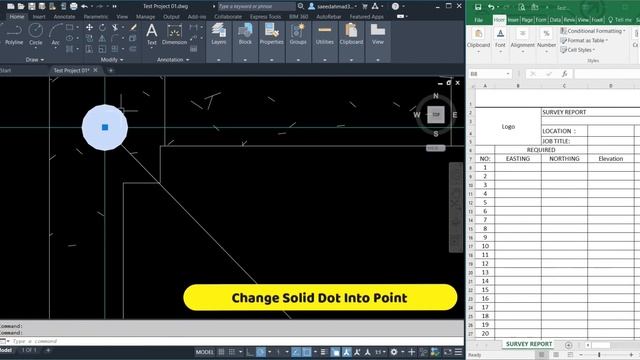Select the Polyline tool in AutoCAD
640x360 pixels.
(x=13, y=34)
